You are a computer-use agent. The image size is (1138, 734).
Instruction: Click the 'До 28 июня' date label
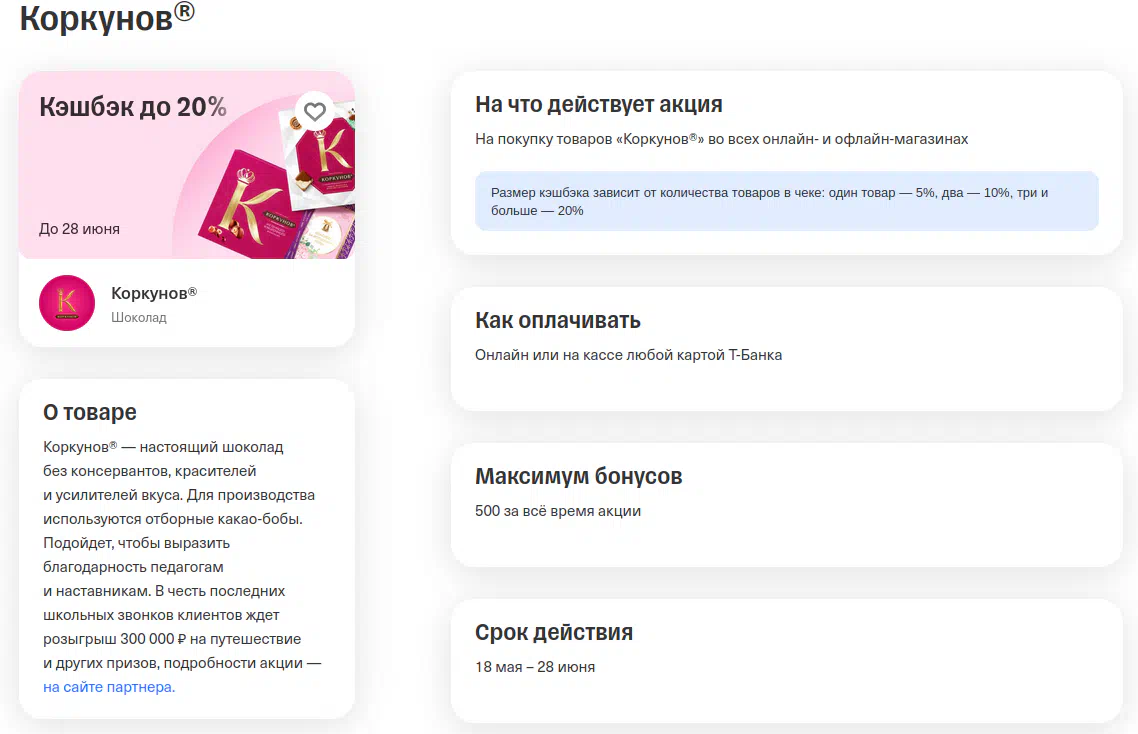pyautogui.click(x=79, y=229)
